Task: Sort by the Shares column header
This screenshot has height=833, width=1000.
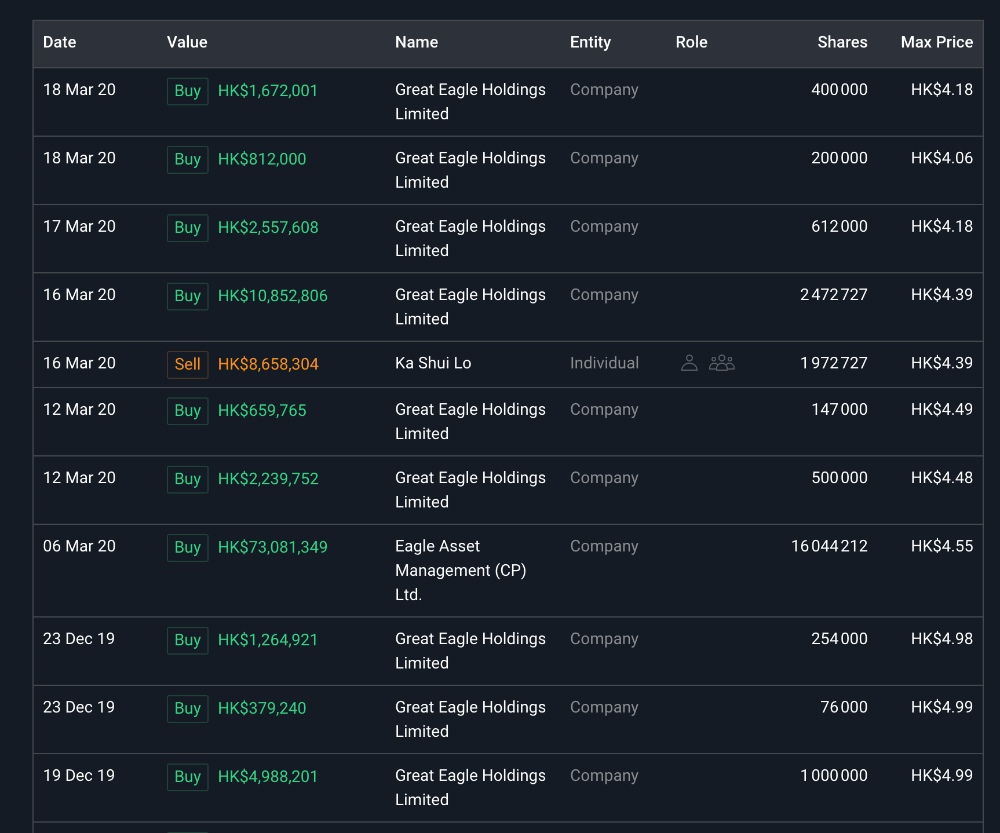Action: 842,42
